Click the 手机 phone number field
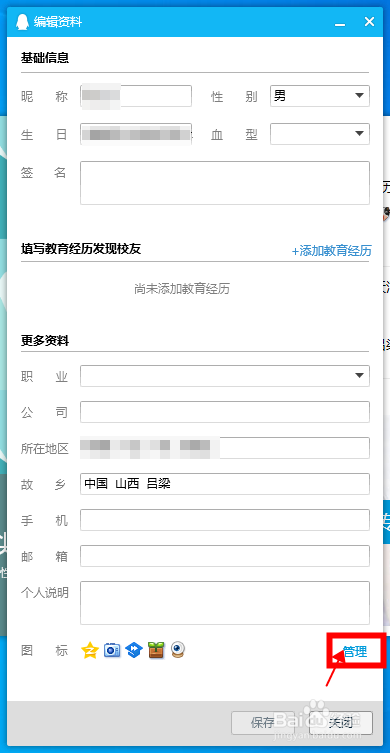Image resolution: width=390 pixels, height=753 pixels. pos(225,520)
